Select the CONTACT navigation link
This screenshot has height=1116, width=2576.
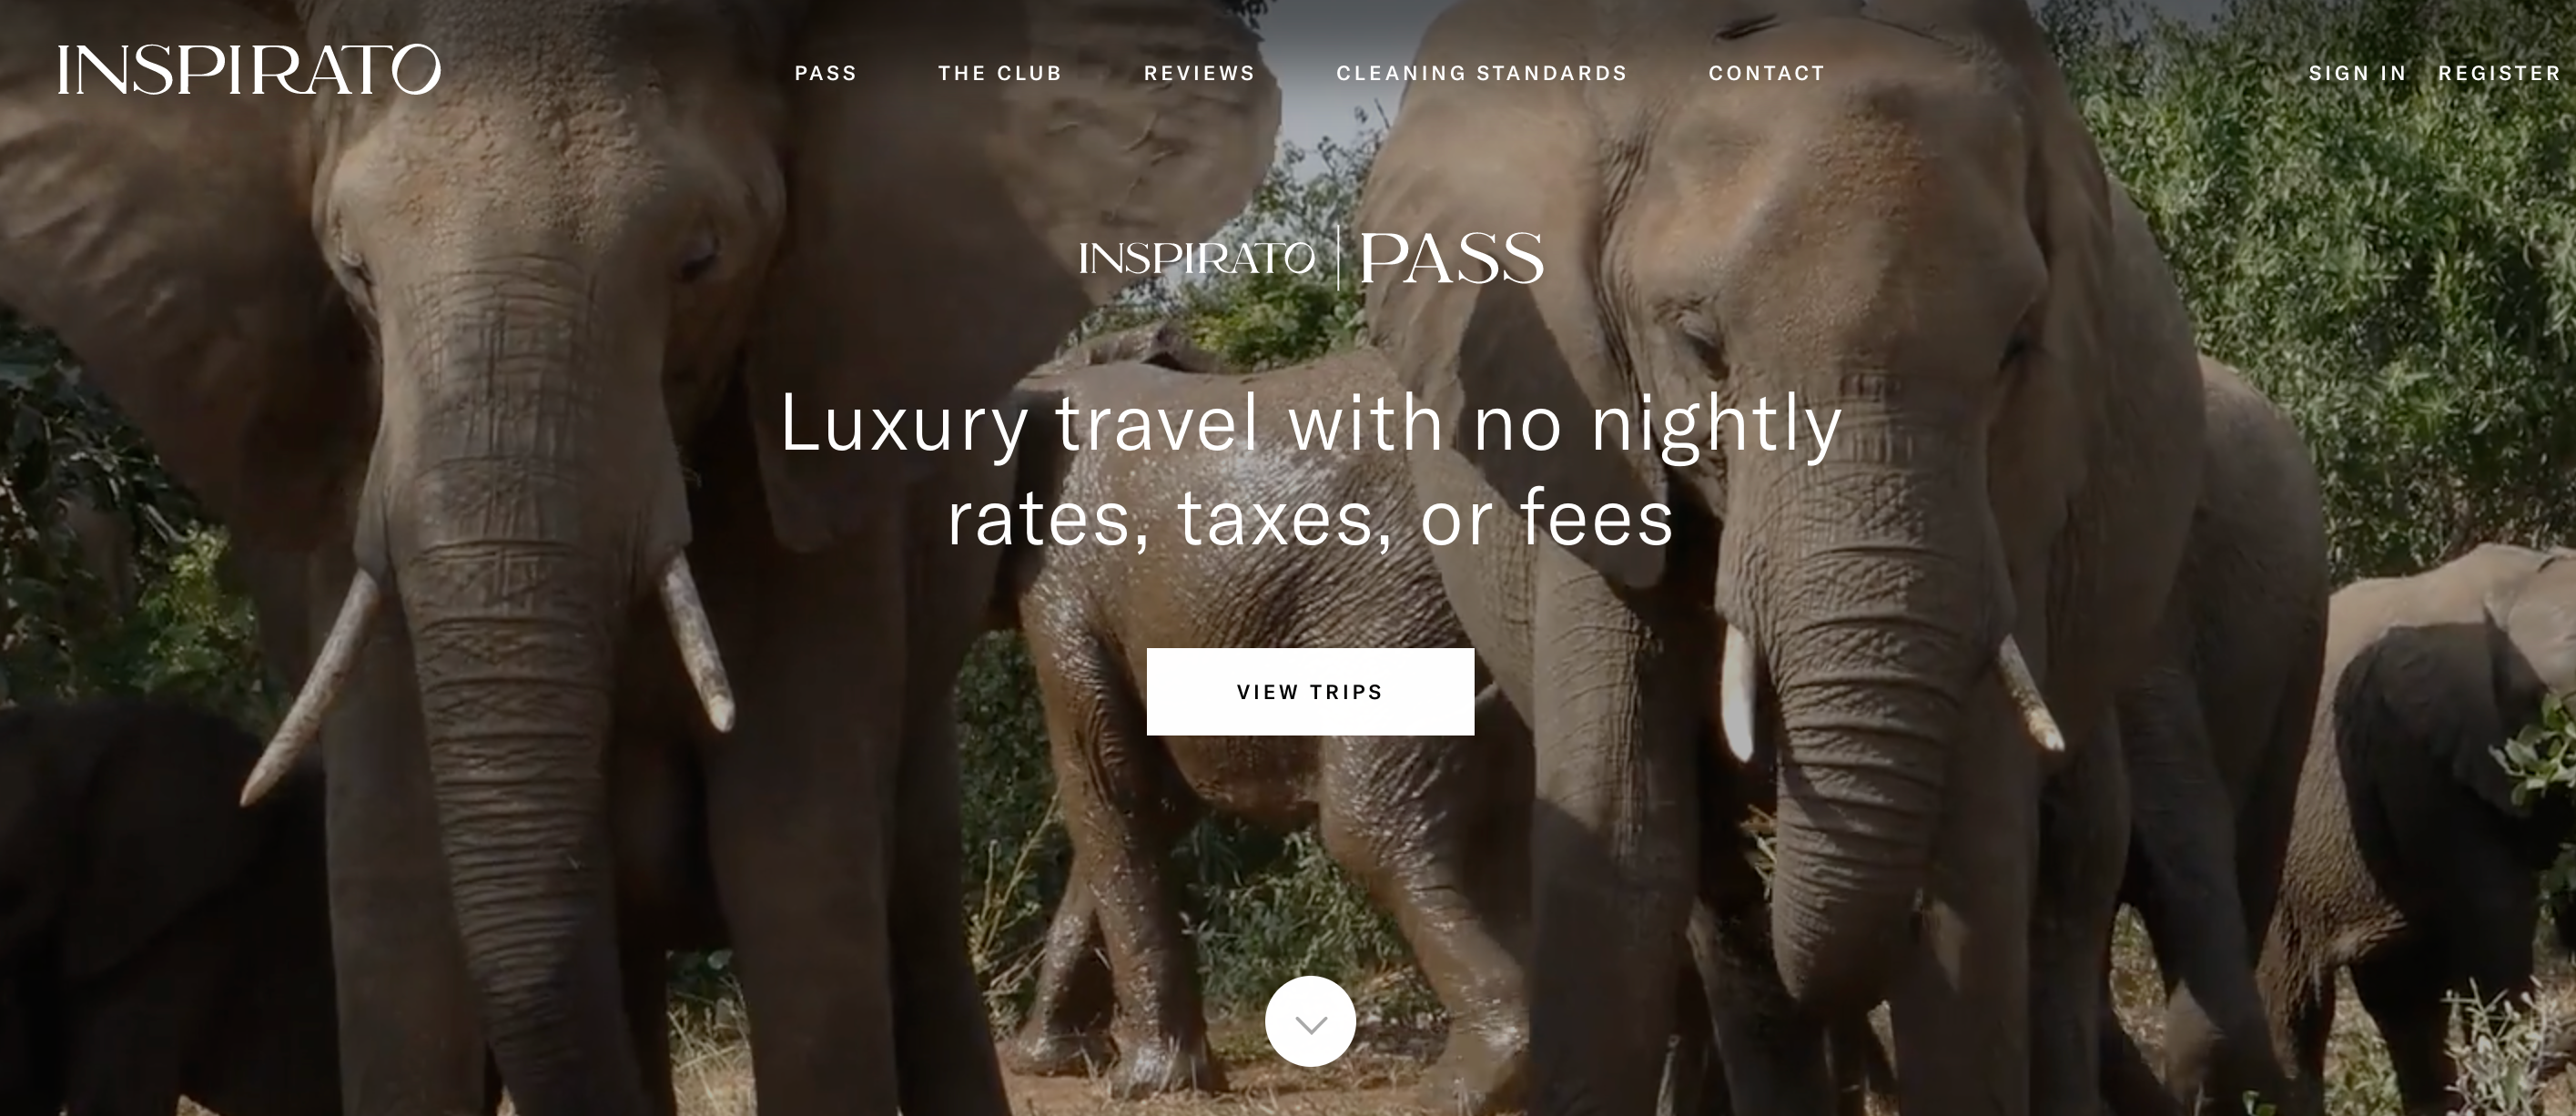tap(1767, 73)
